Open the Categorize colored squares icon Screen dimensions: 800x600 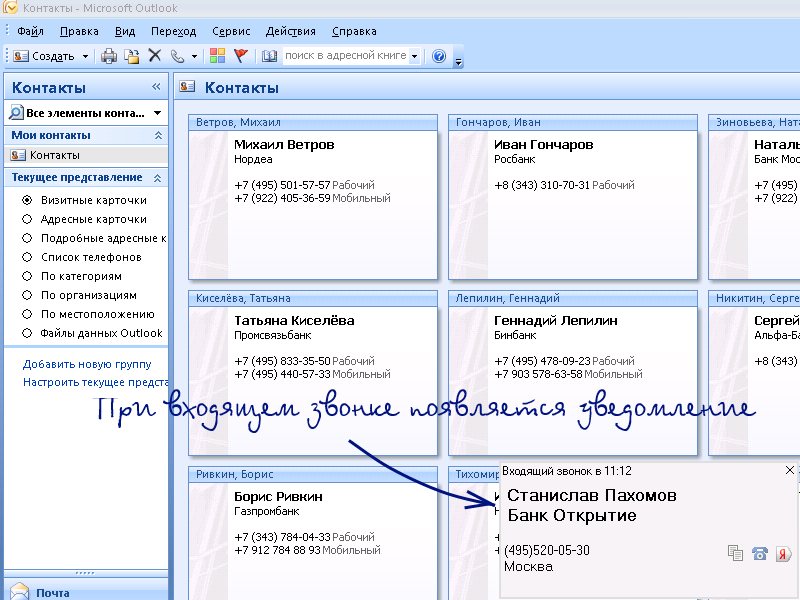click(217, 56)
